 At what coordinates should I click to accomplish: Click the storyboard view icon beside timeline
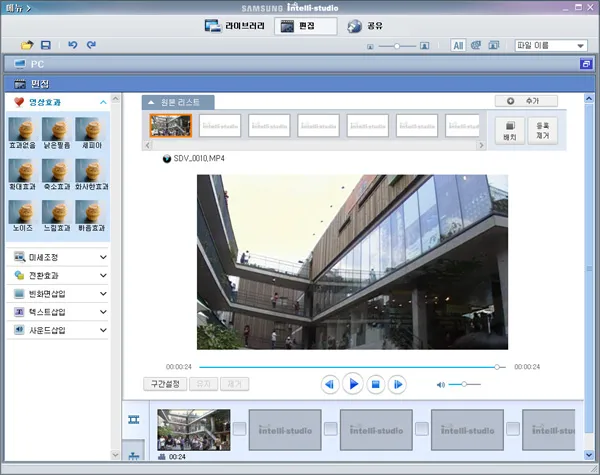coord(134,420)
